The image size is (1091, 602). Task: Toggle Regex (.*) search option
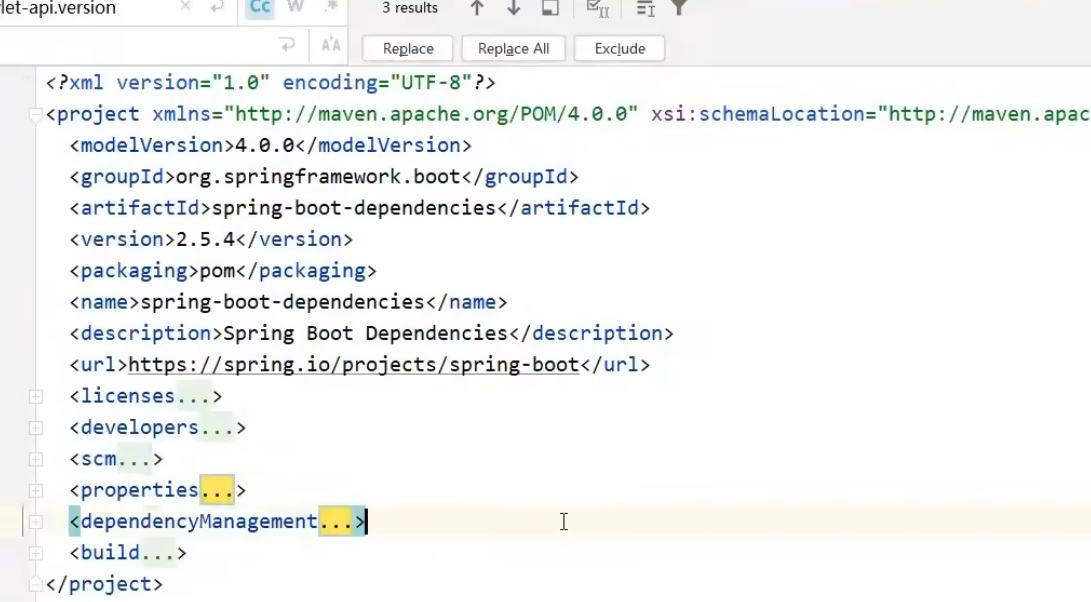[x=331, y=7]
